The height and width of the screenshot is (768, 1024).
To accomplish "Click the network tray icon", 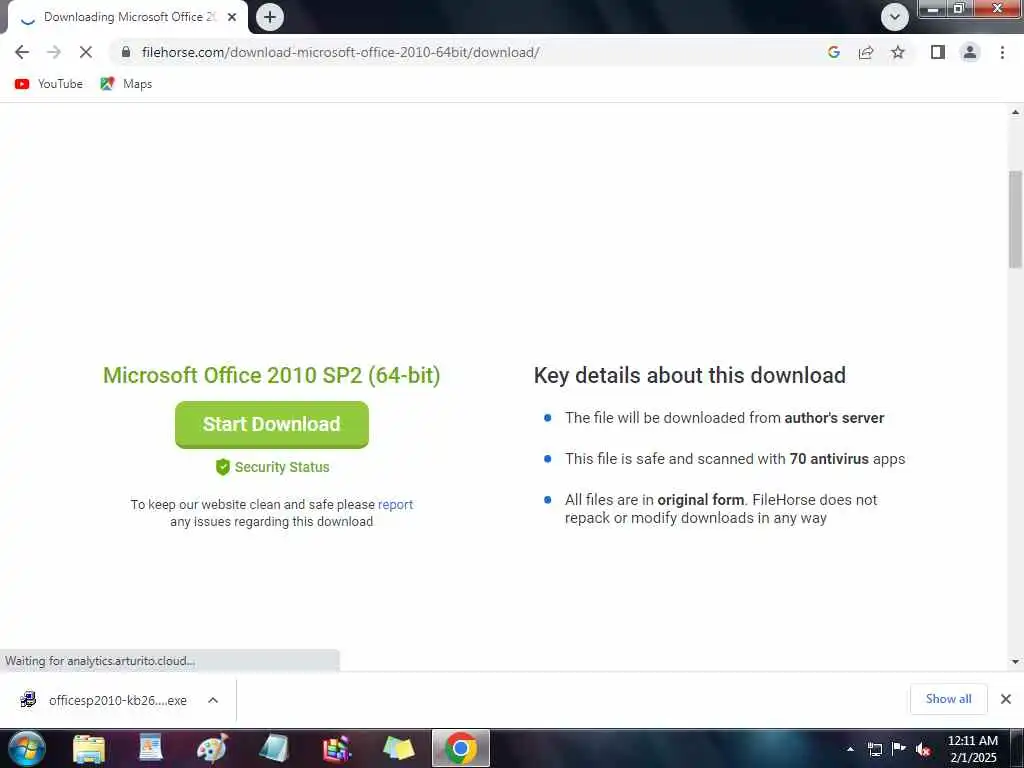I will pyautogui.click(x=874, y=749).
